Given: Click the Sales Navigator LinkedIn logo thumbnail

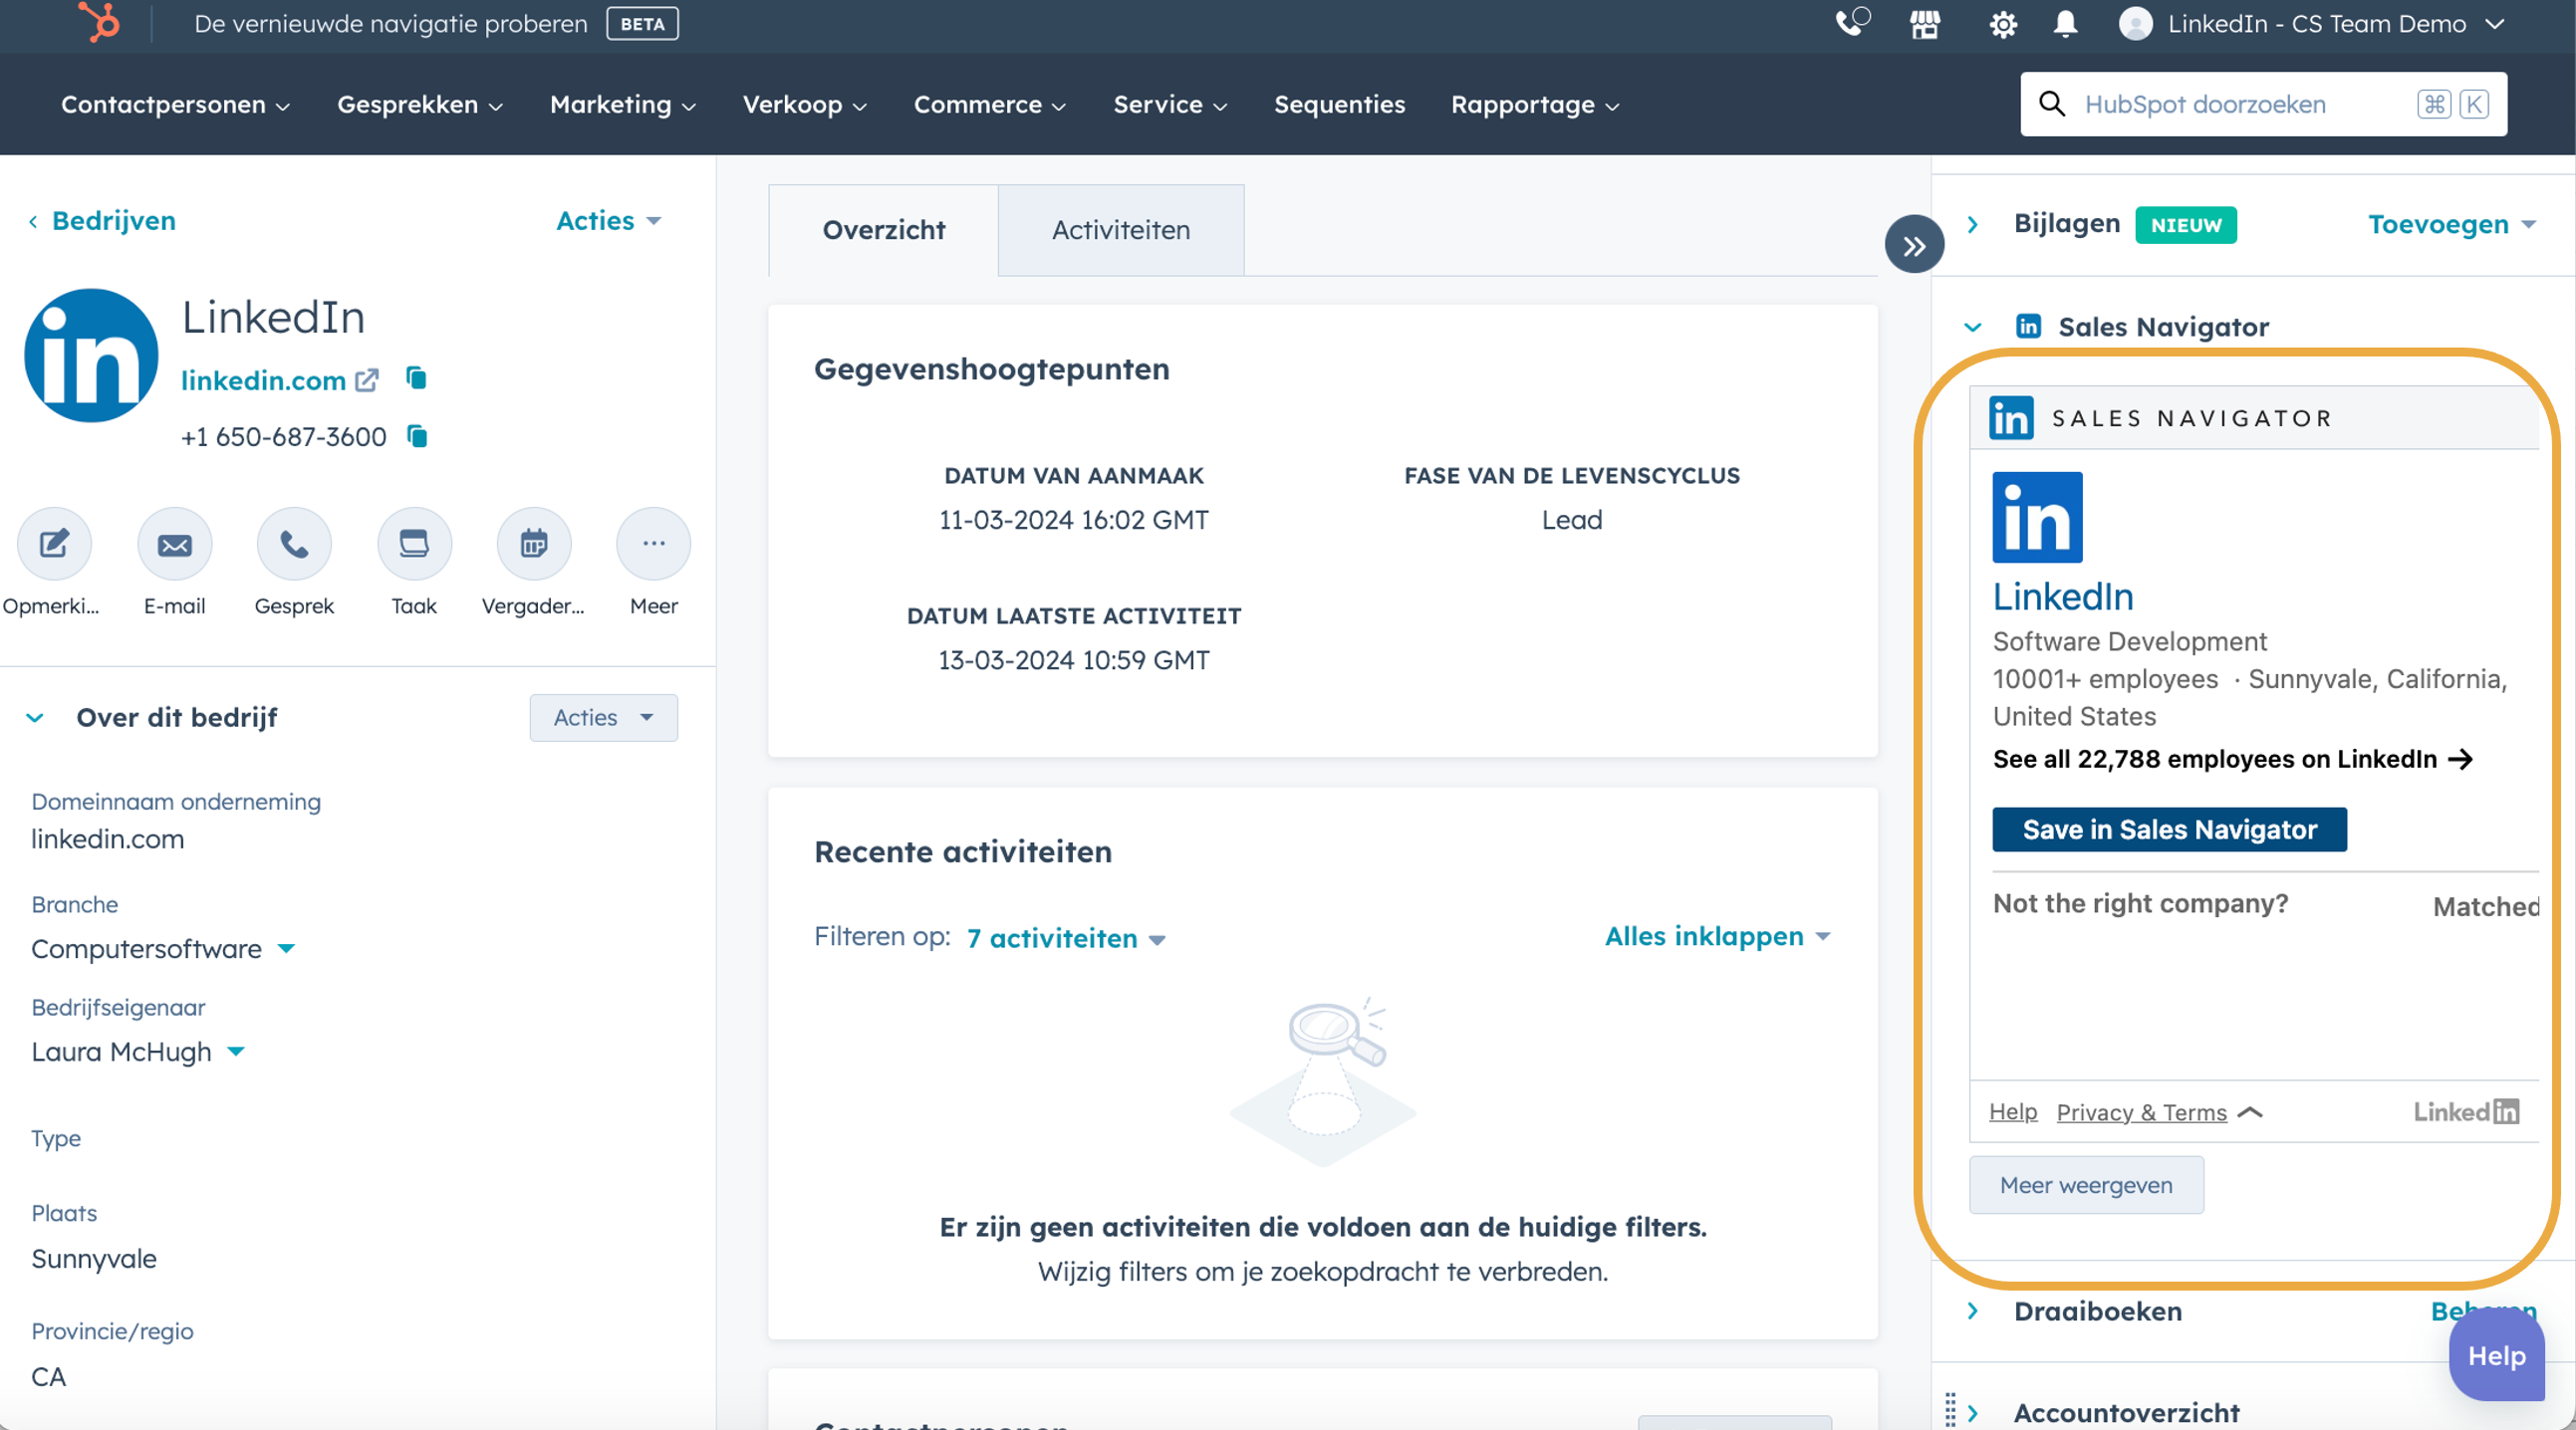Looking at the screenshot, I should click(x=2037, y=517).
